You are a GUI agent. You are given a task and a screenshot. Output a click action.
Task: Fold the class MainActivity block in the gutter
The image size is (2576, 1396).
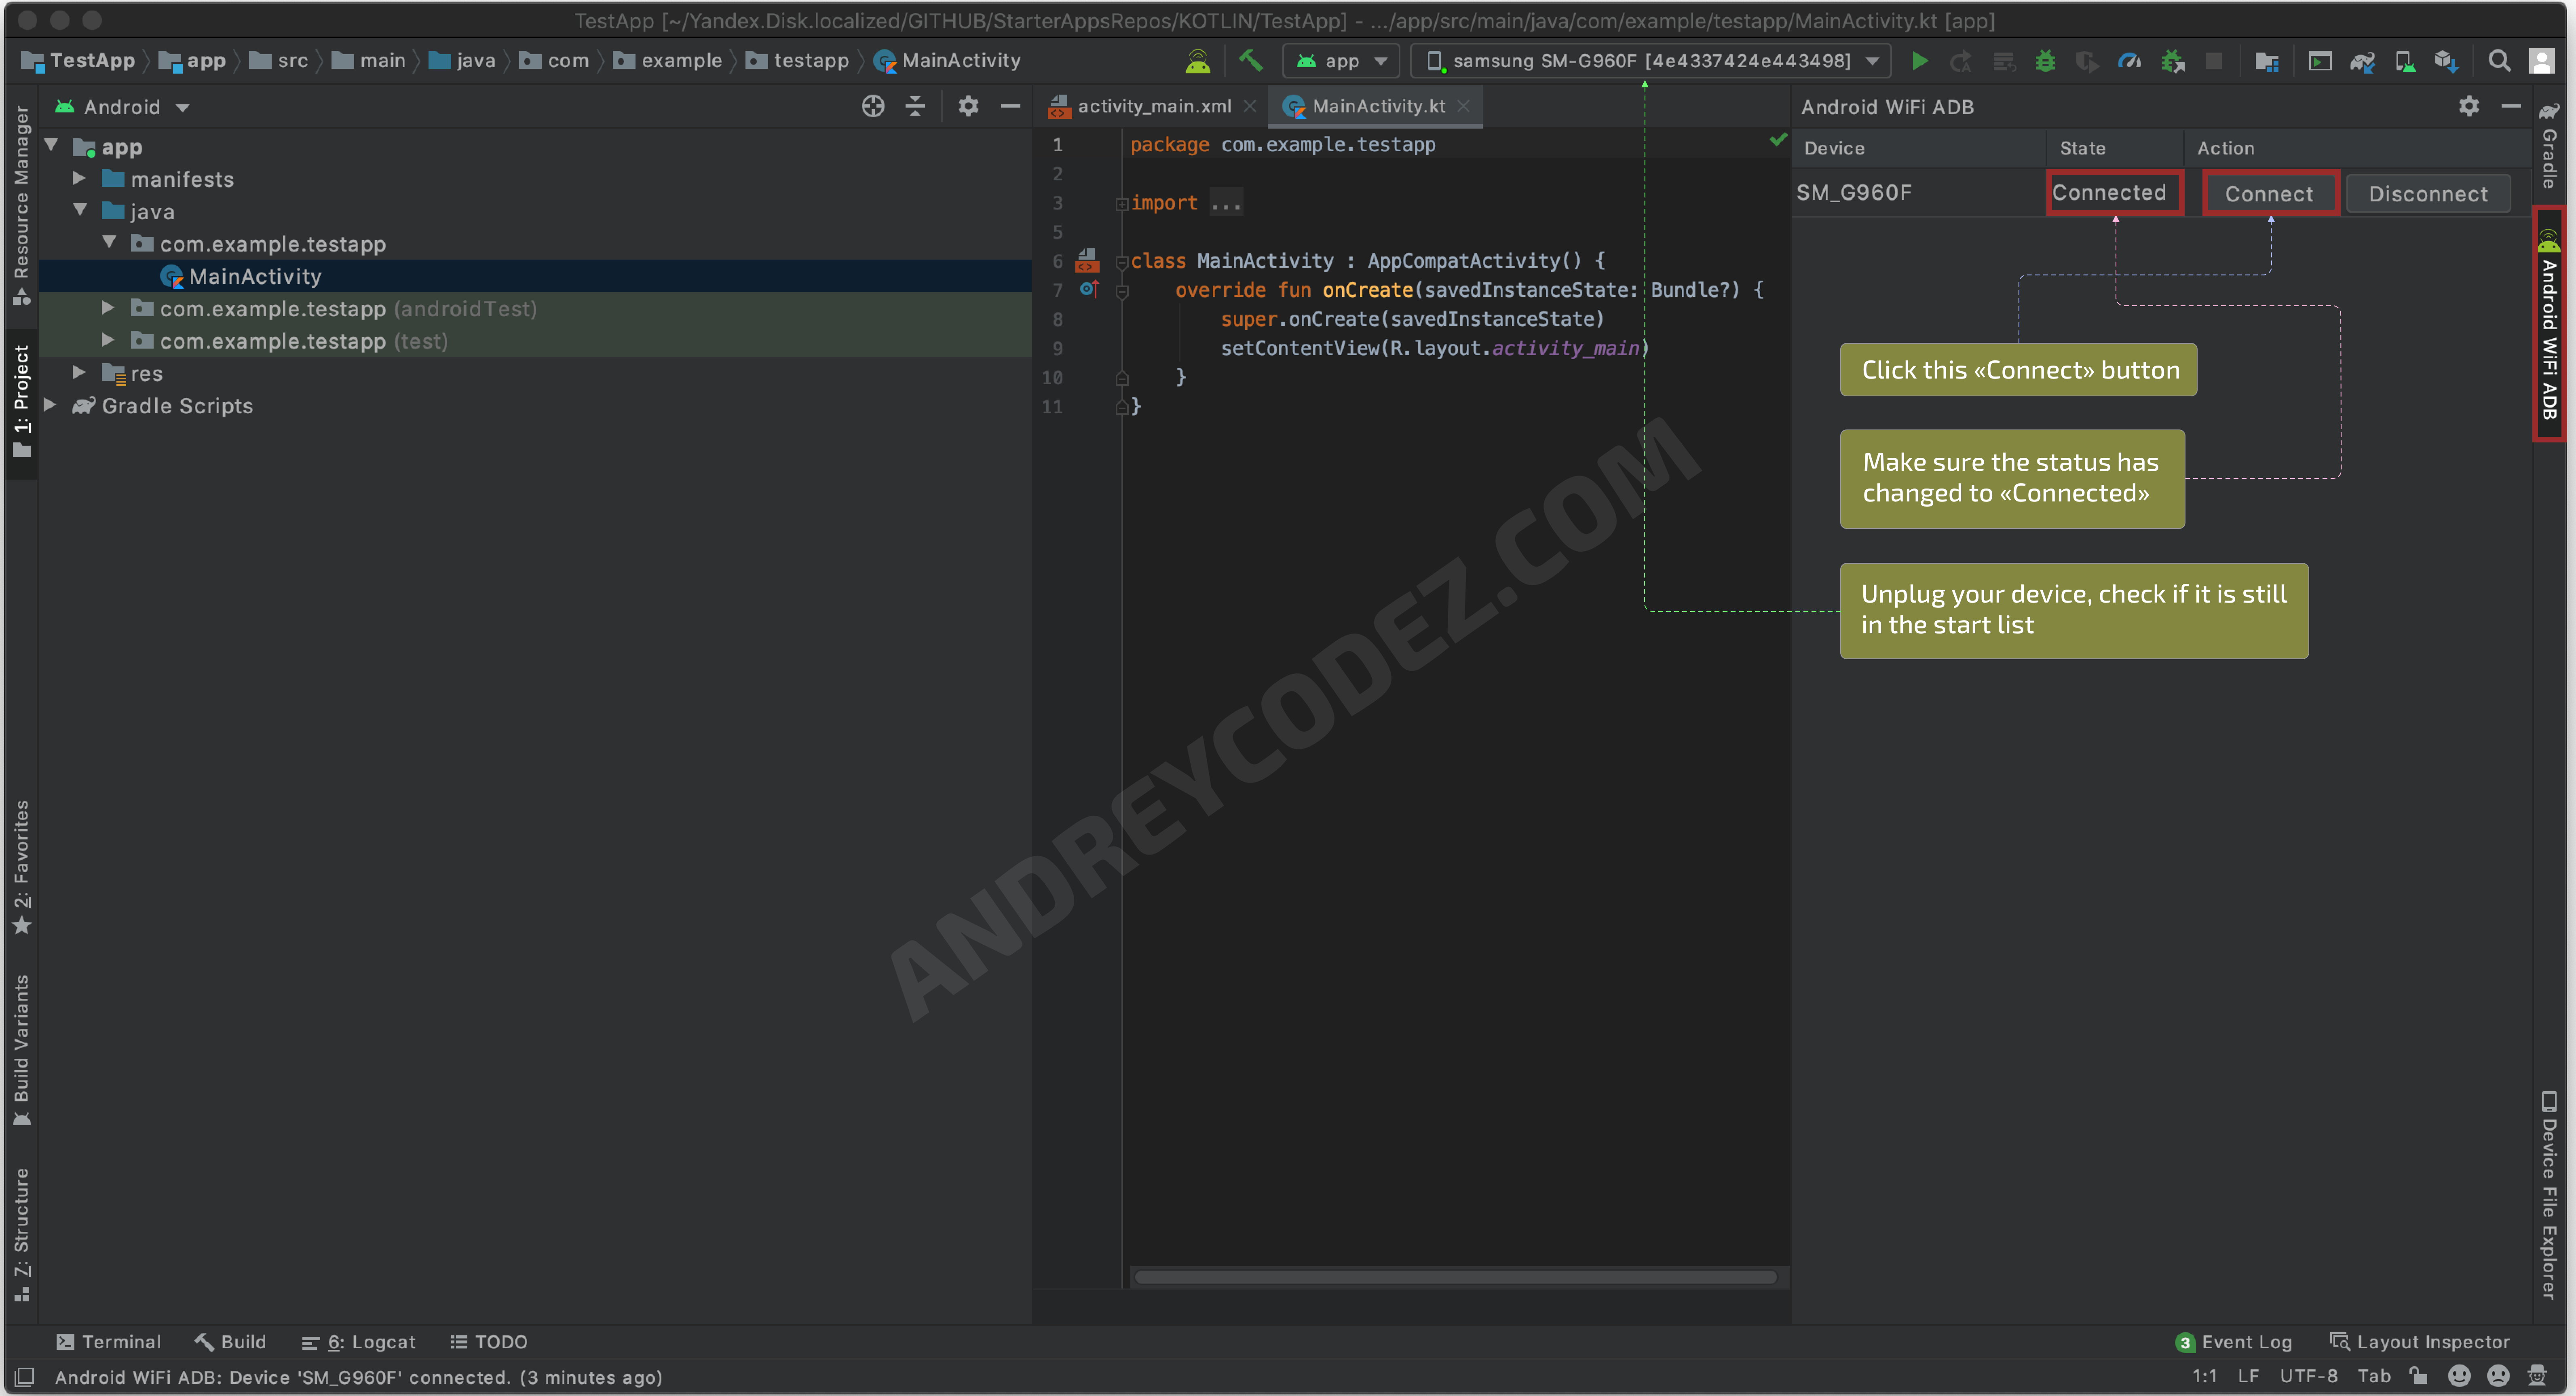click(1122, 262)
